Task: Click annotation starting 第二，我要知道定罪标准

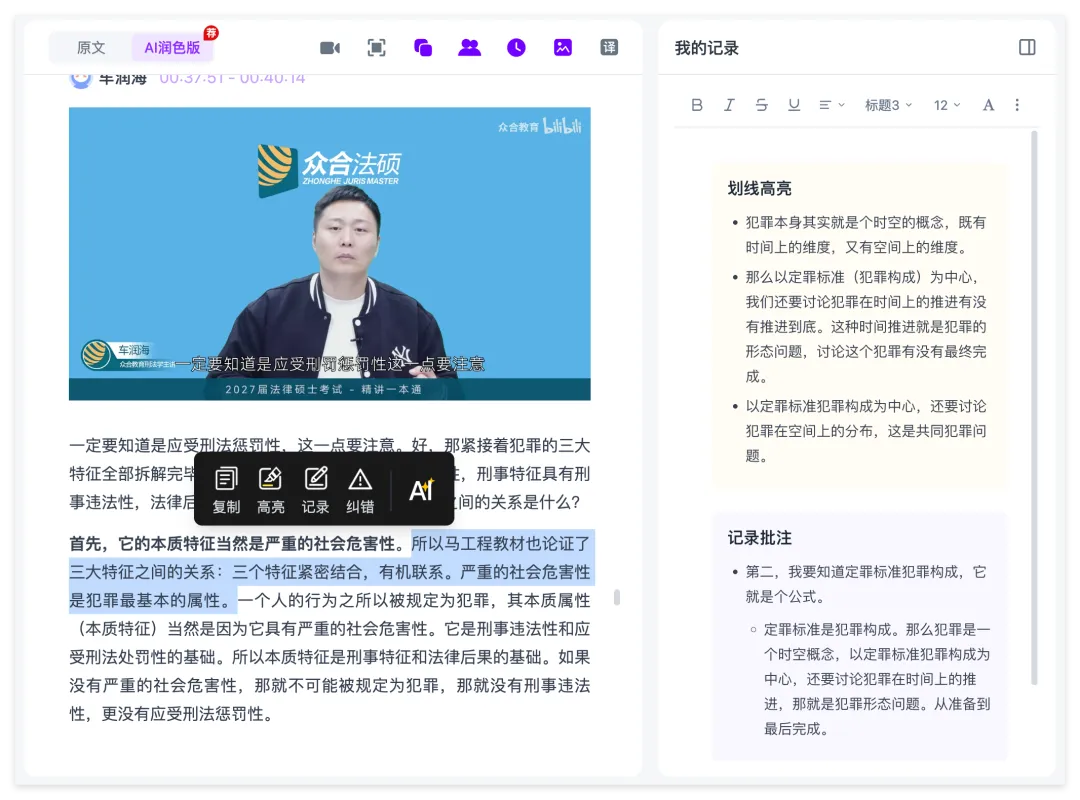Action: (865, 584)
